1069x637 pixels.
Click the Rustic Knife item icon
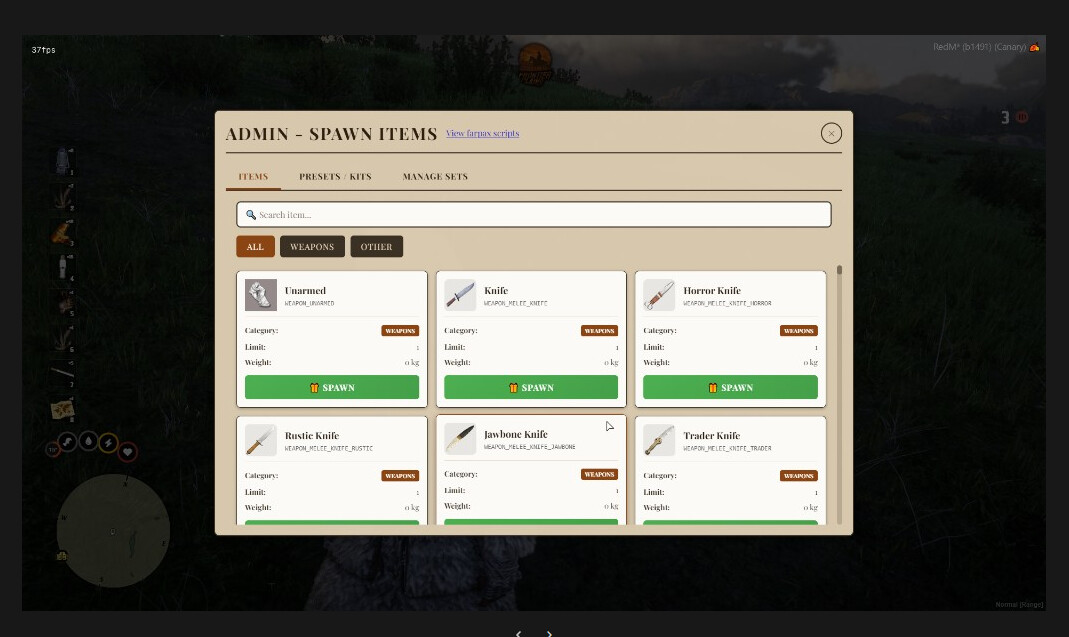[x=261, y=440]
